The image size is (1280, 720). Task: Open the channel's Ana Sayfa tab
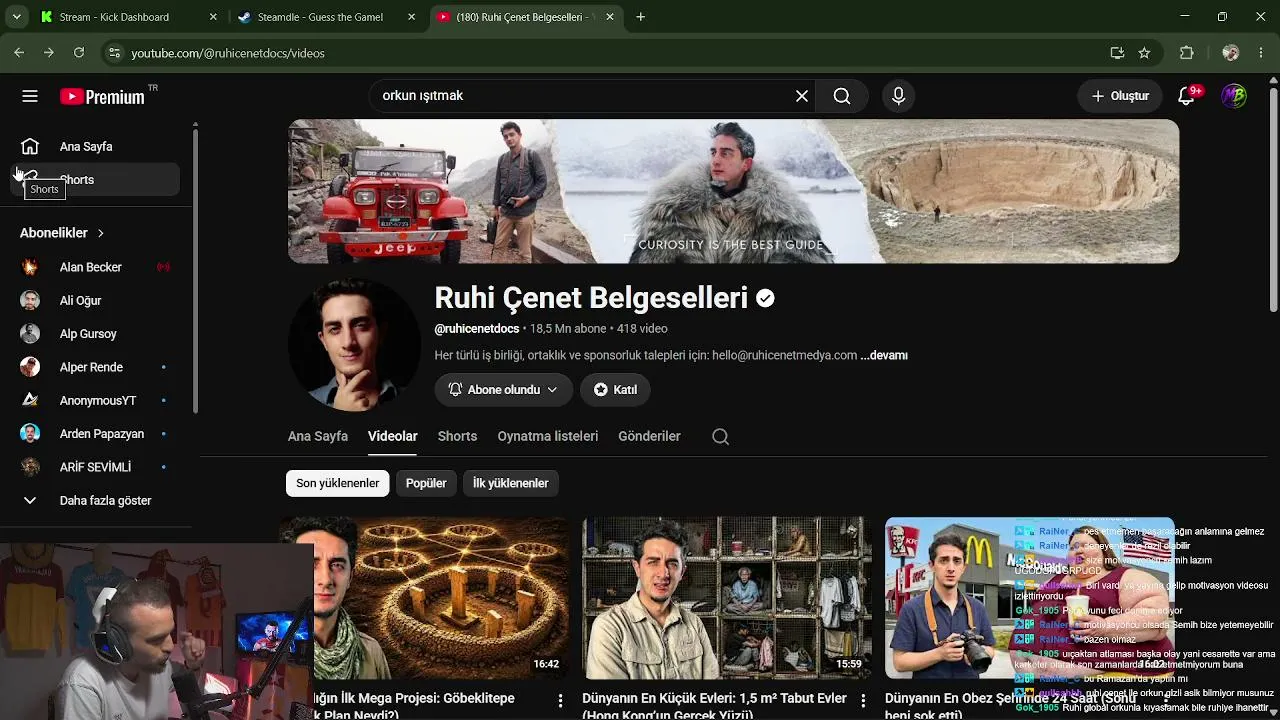click(x=318, y=436)
